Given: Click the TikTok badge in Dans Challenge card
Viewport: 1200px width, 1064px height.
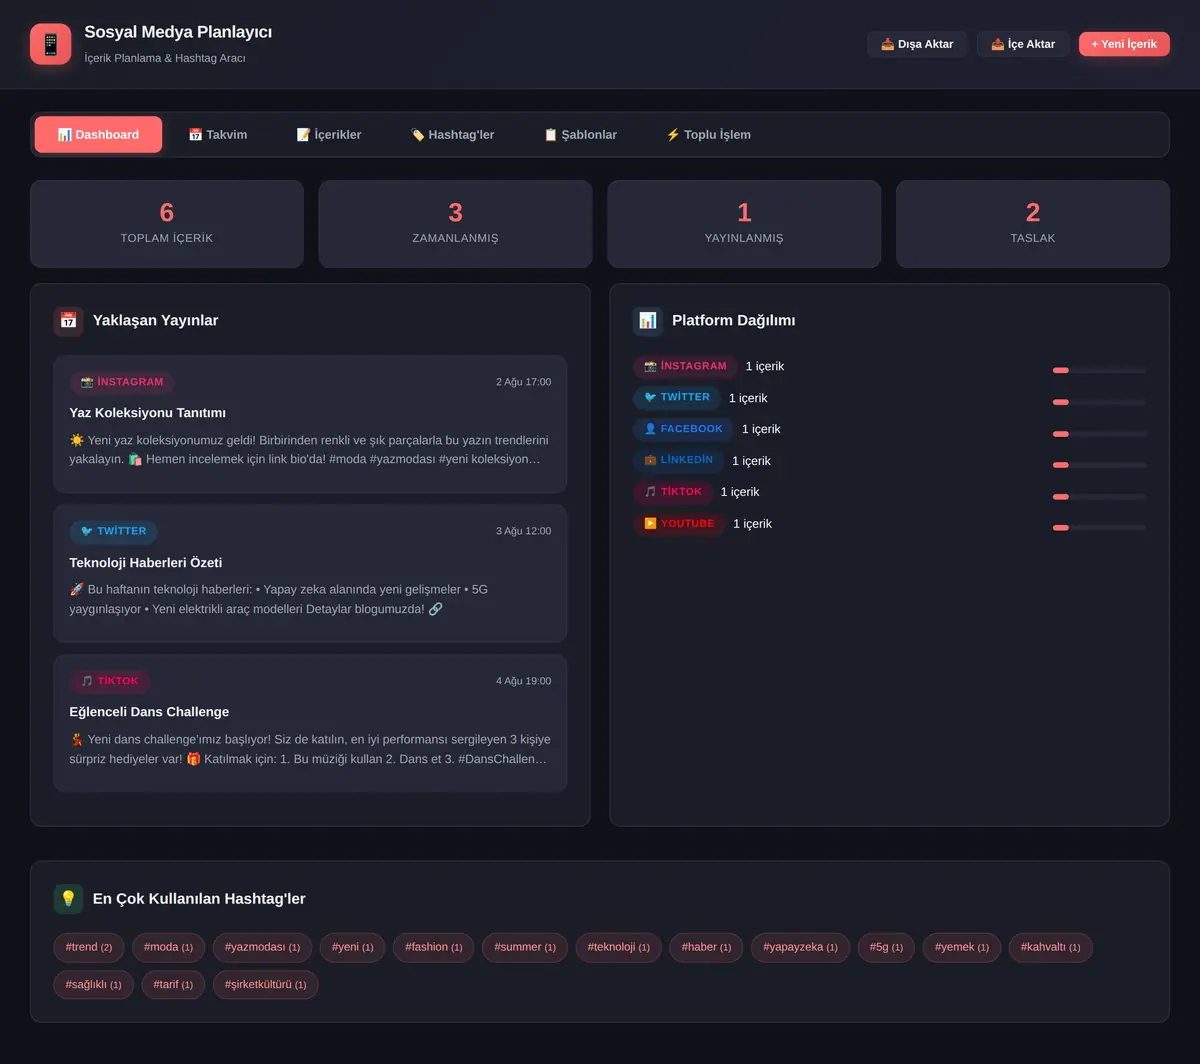Looking at the screenshot, I should pos(110,681).
